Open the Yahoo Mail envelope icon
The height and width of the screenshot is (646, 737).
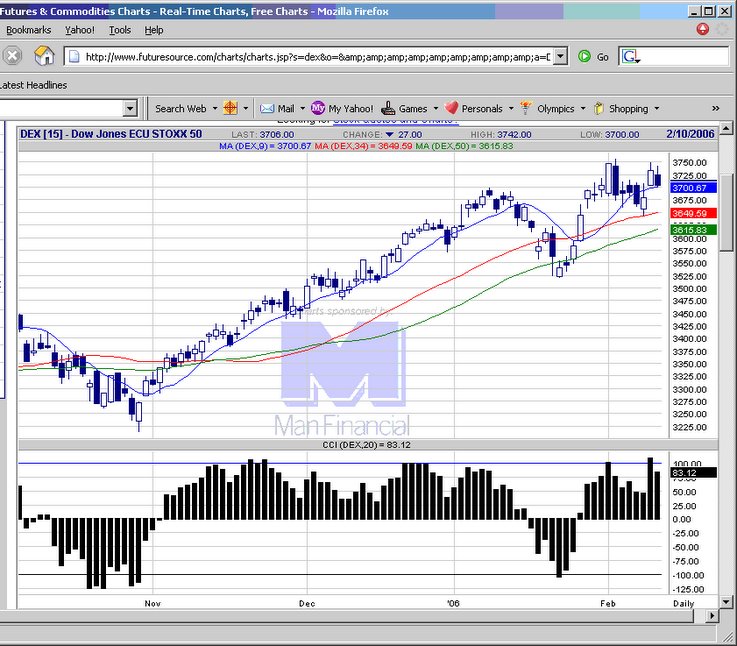pyautogui.click(x=267, y=109)
